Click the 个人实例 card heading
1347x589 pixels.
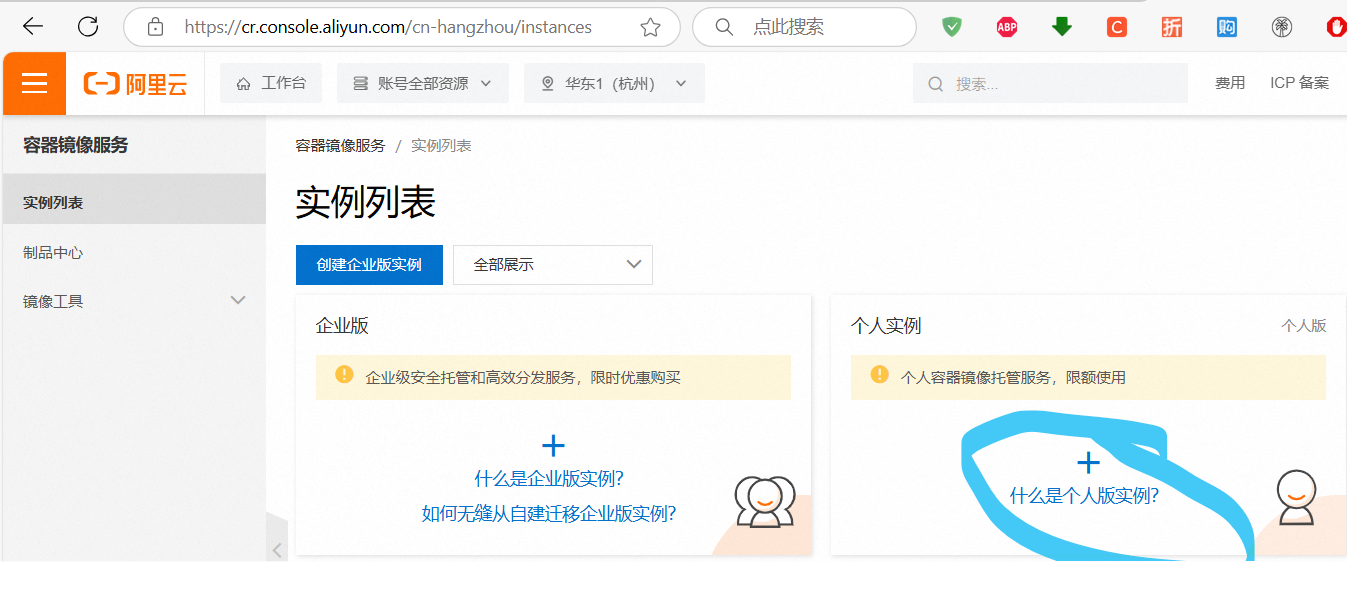[886, 326]
